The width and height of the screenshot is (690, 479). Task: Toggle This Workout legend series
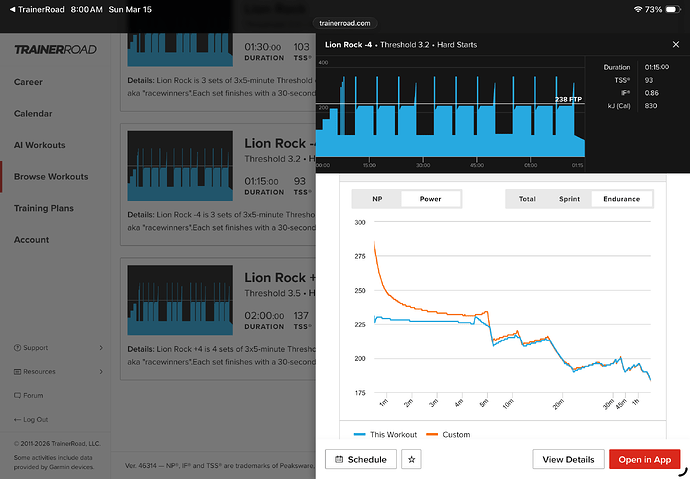385,435
